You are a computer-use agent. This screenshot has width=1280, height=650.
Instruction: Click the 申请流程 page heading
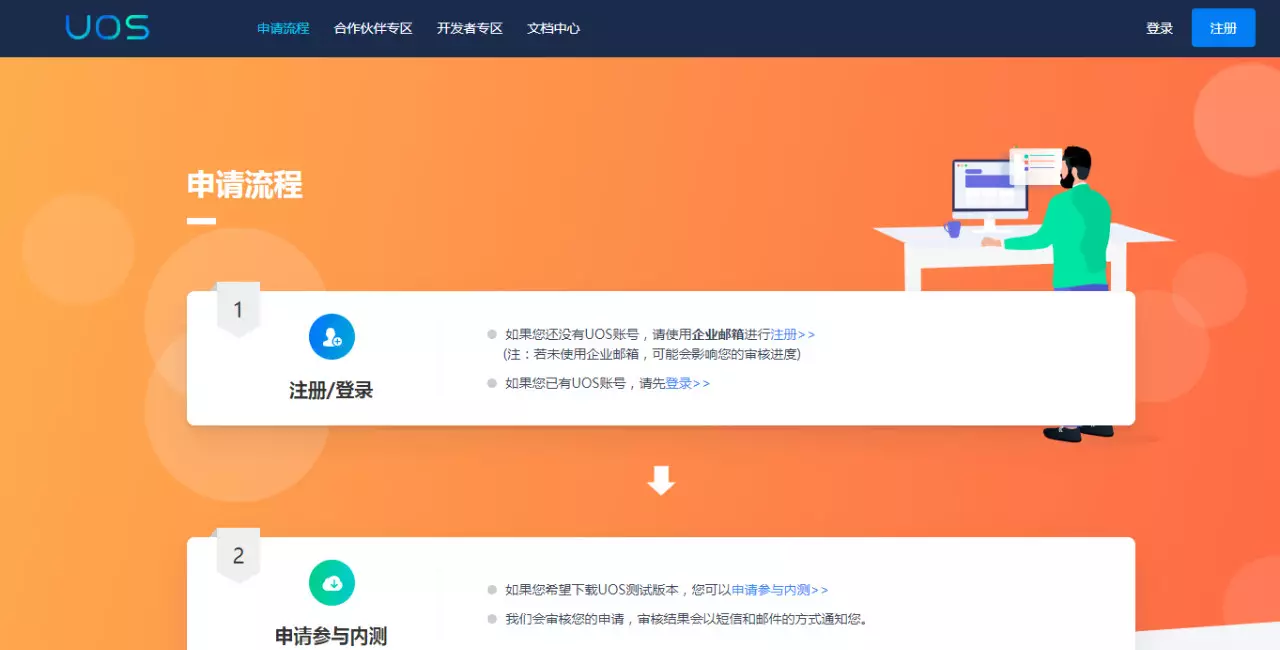[x=245, y=186]
